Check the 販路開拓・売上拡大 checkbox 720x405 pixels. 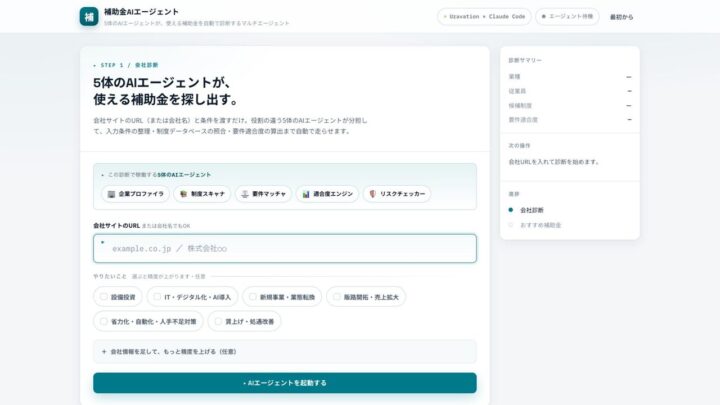(337, 297)
